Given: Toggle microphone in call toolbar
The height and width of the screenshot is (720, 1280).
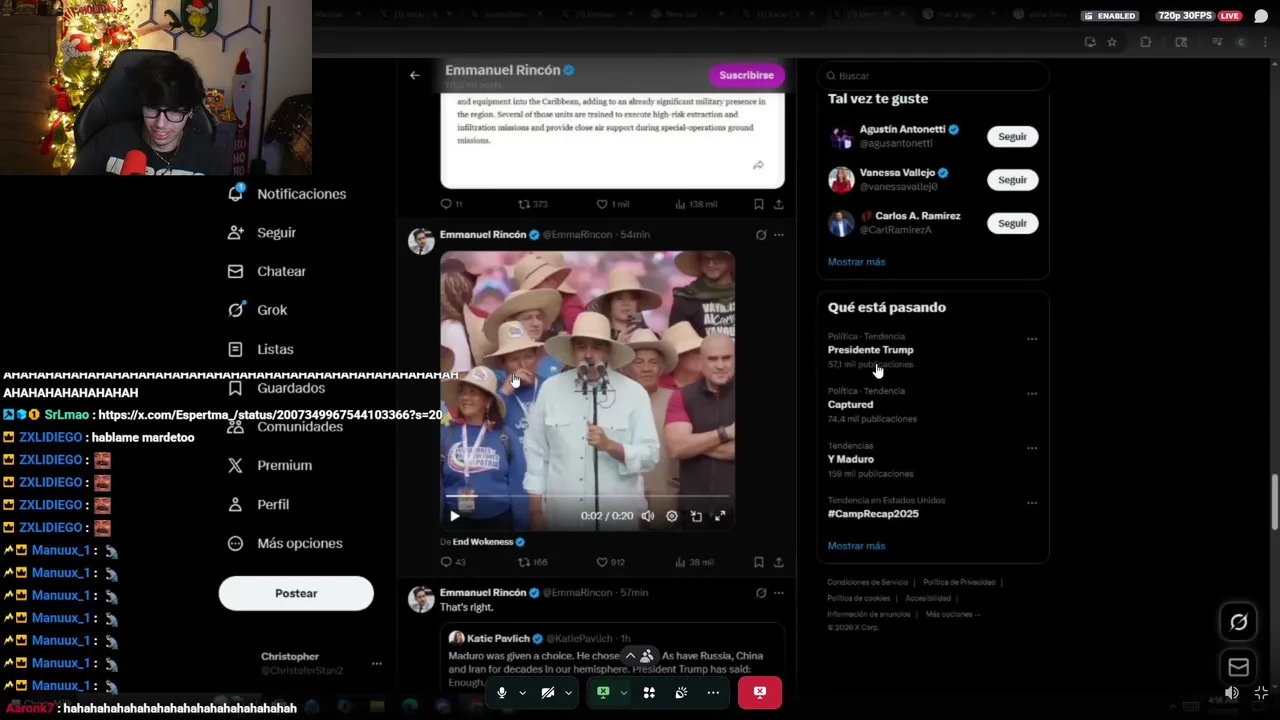Looking at the screenshot, I should [502, 692].
